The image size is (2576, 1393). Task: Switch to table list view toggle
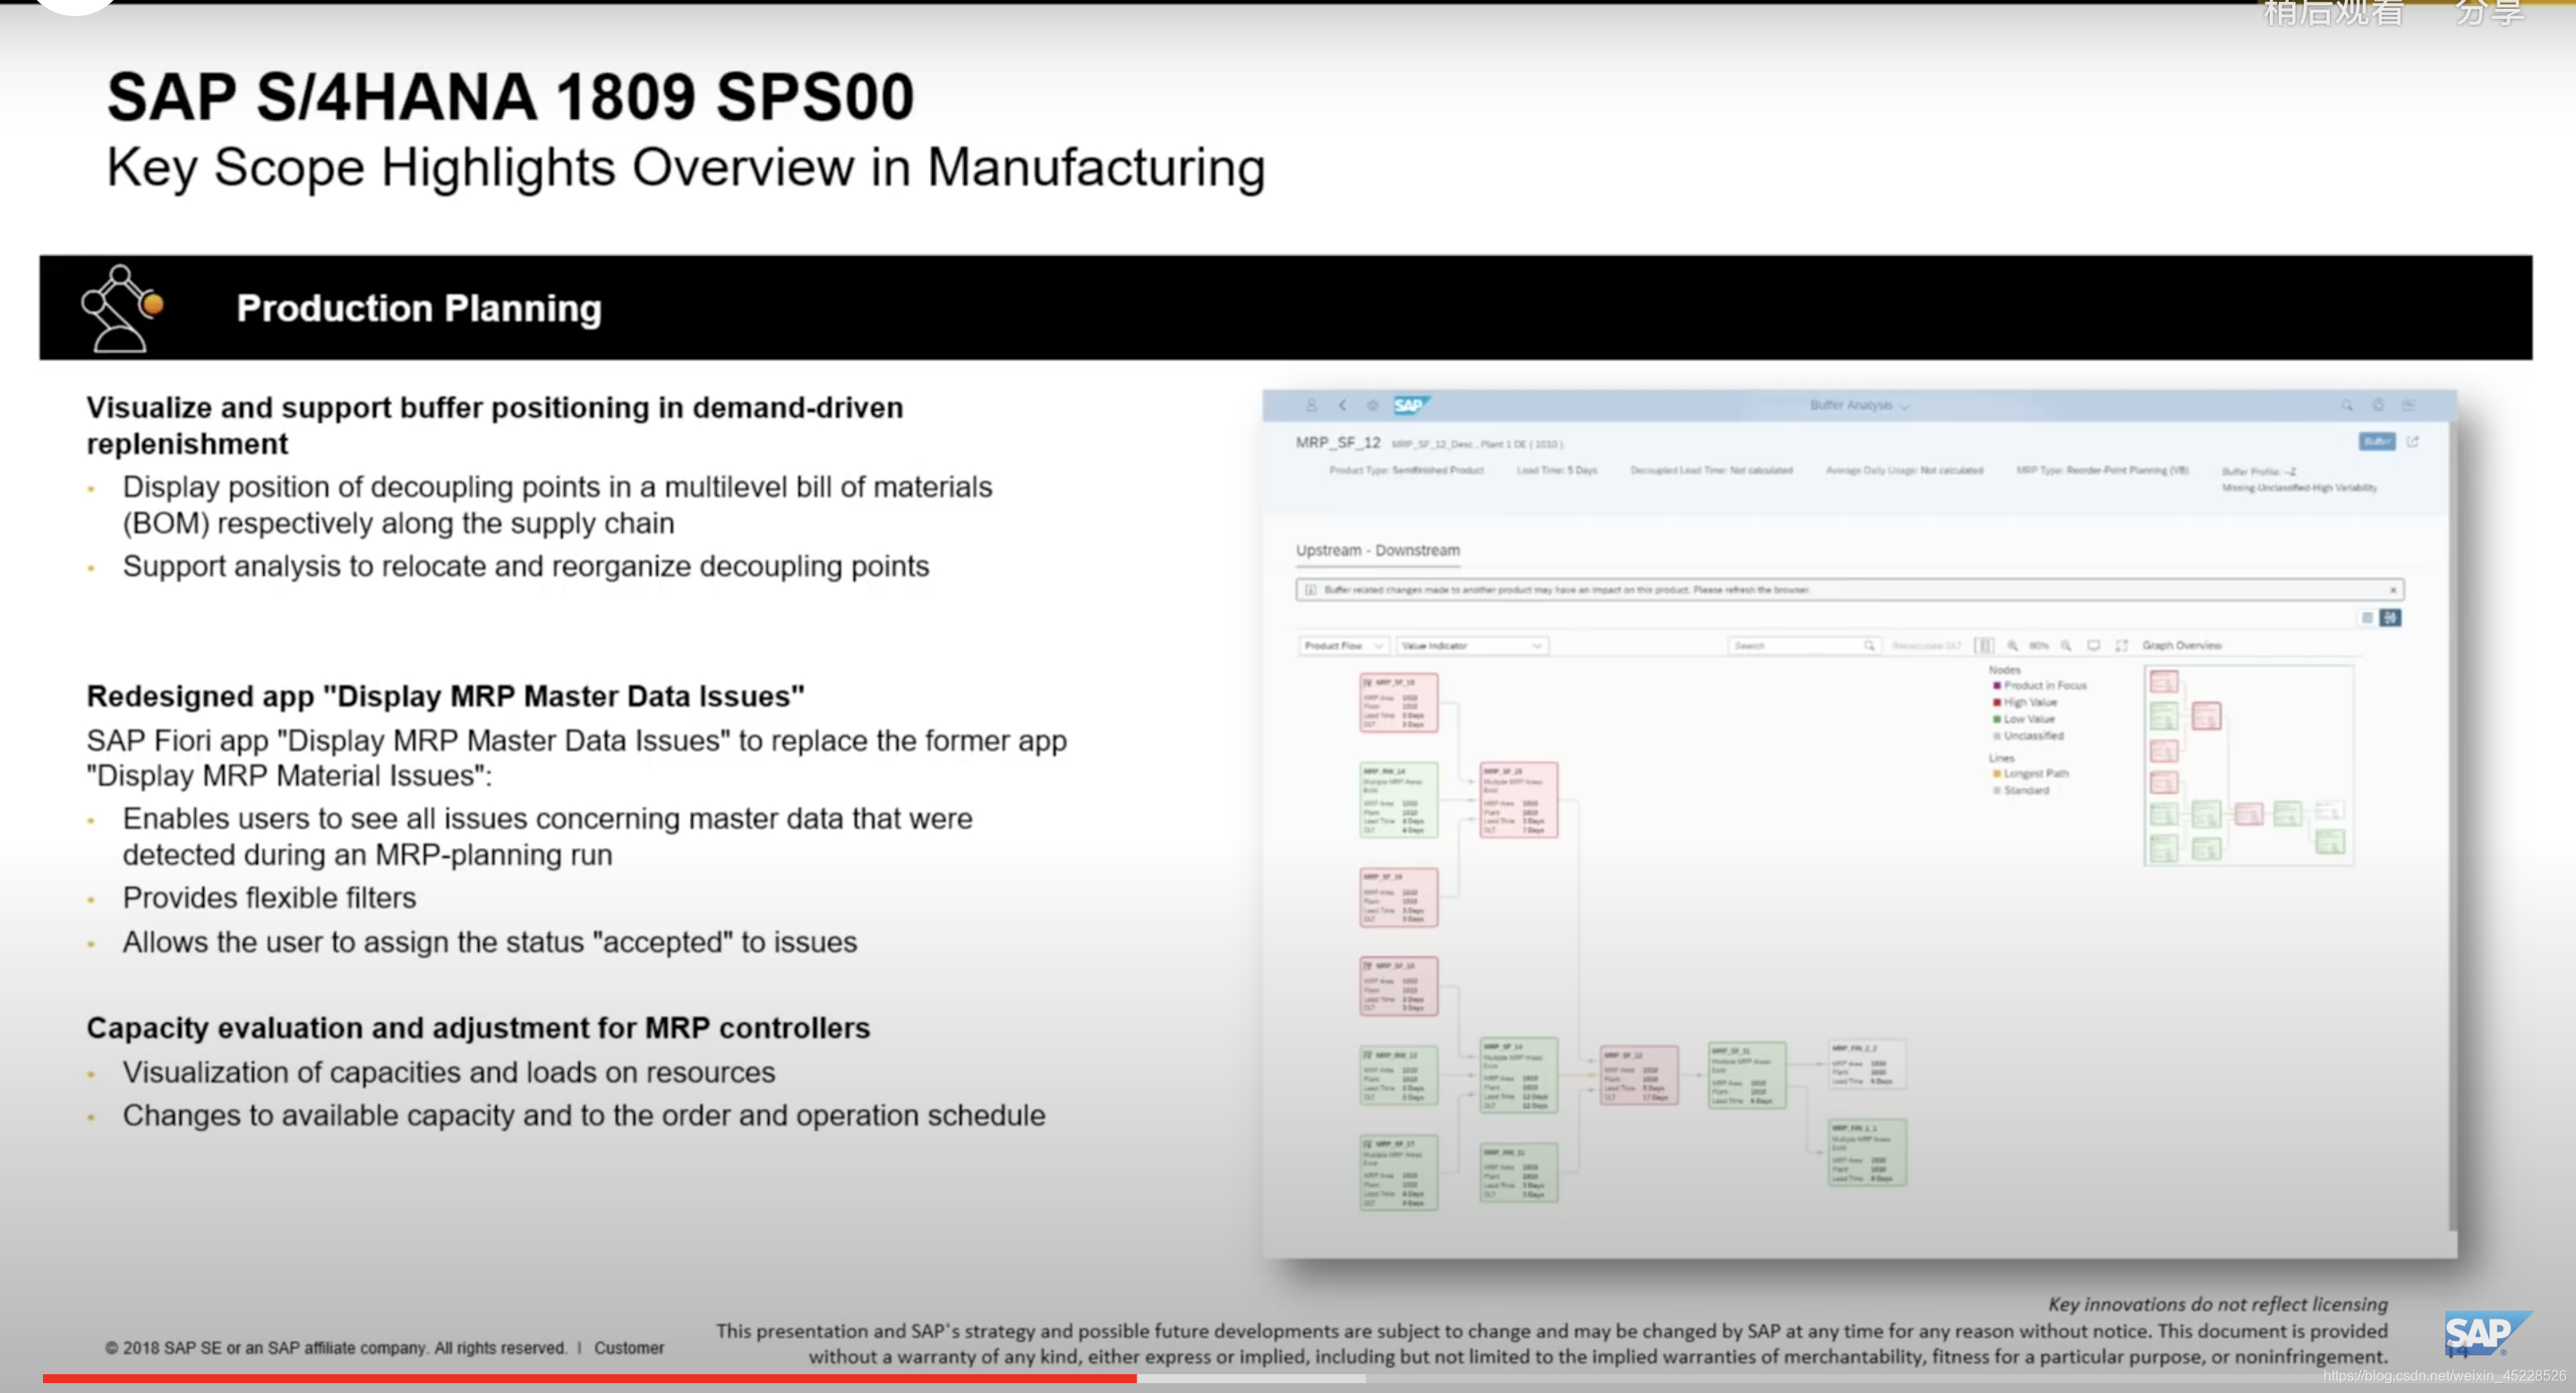[2367, 618]
